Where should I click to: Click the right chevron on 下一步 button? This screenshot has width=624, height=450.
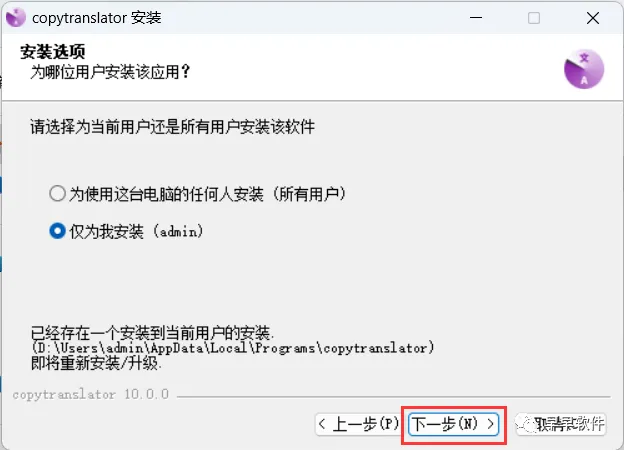tap(490, 424)
